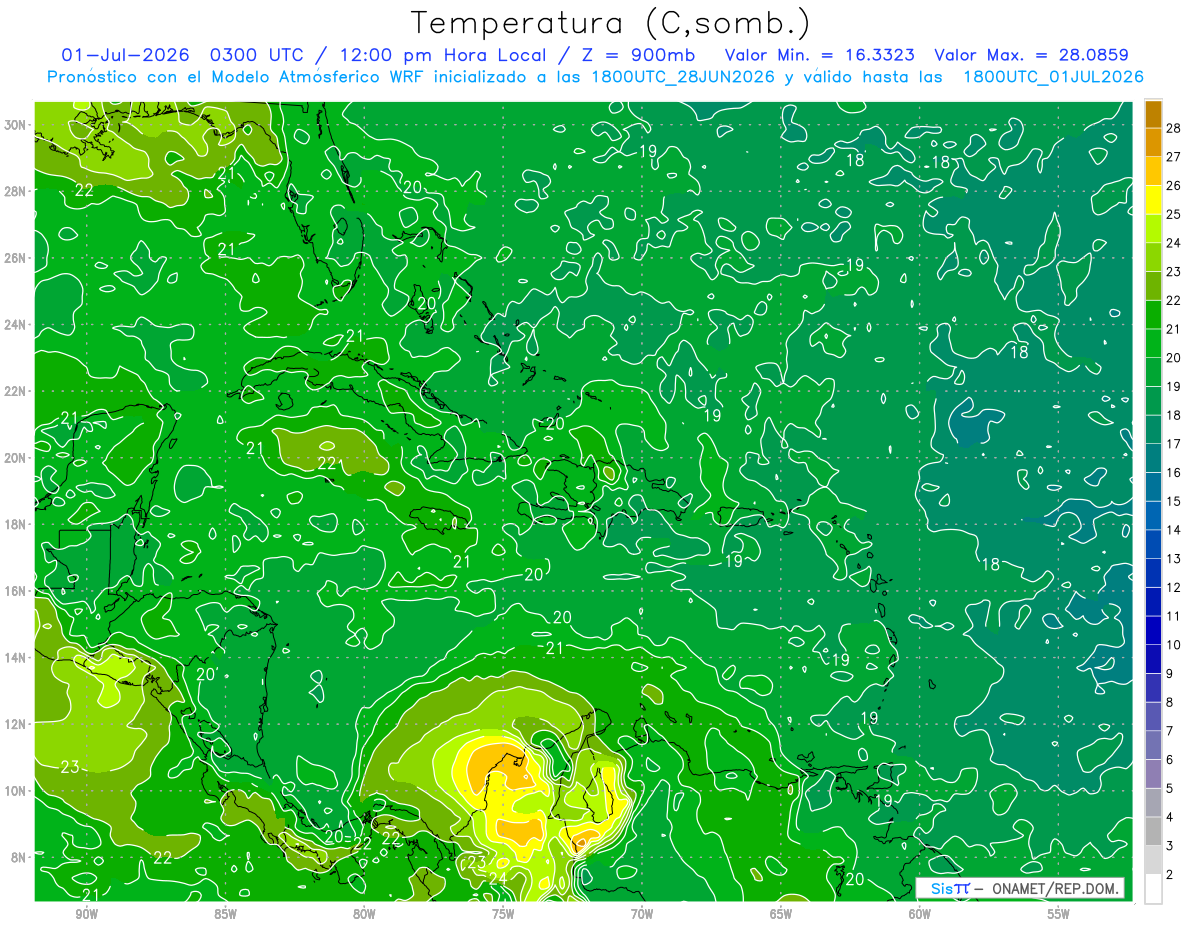
Task: Click legend scale value 12
Action: [1174, 588]
